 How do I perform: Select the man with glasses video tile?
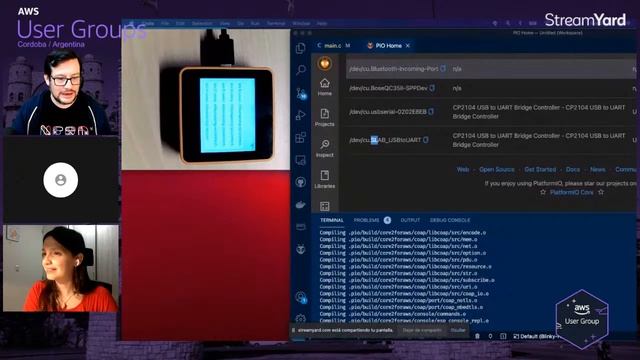[x=61, y=93]
